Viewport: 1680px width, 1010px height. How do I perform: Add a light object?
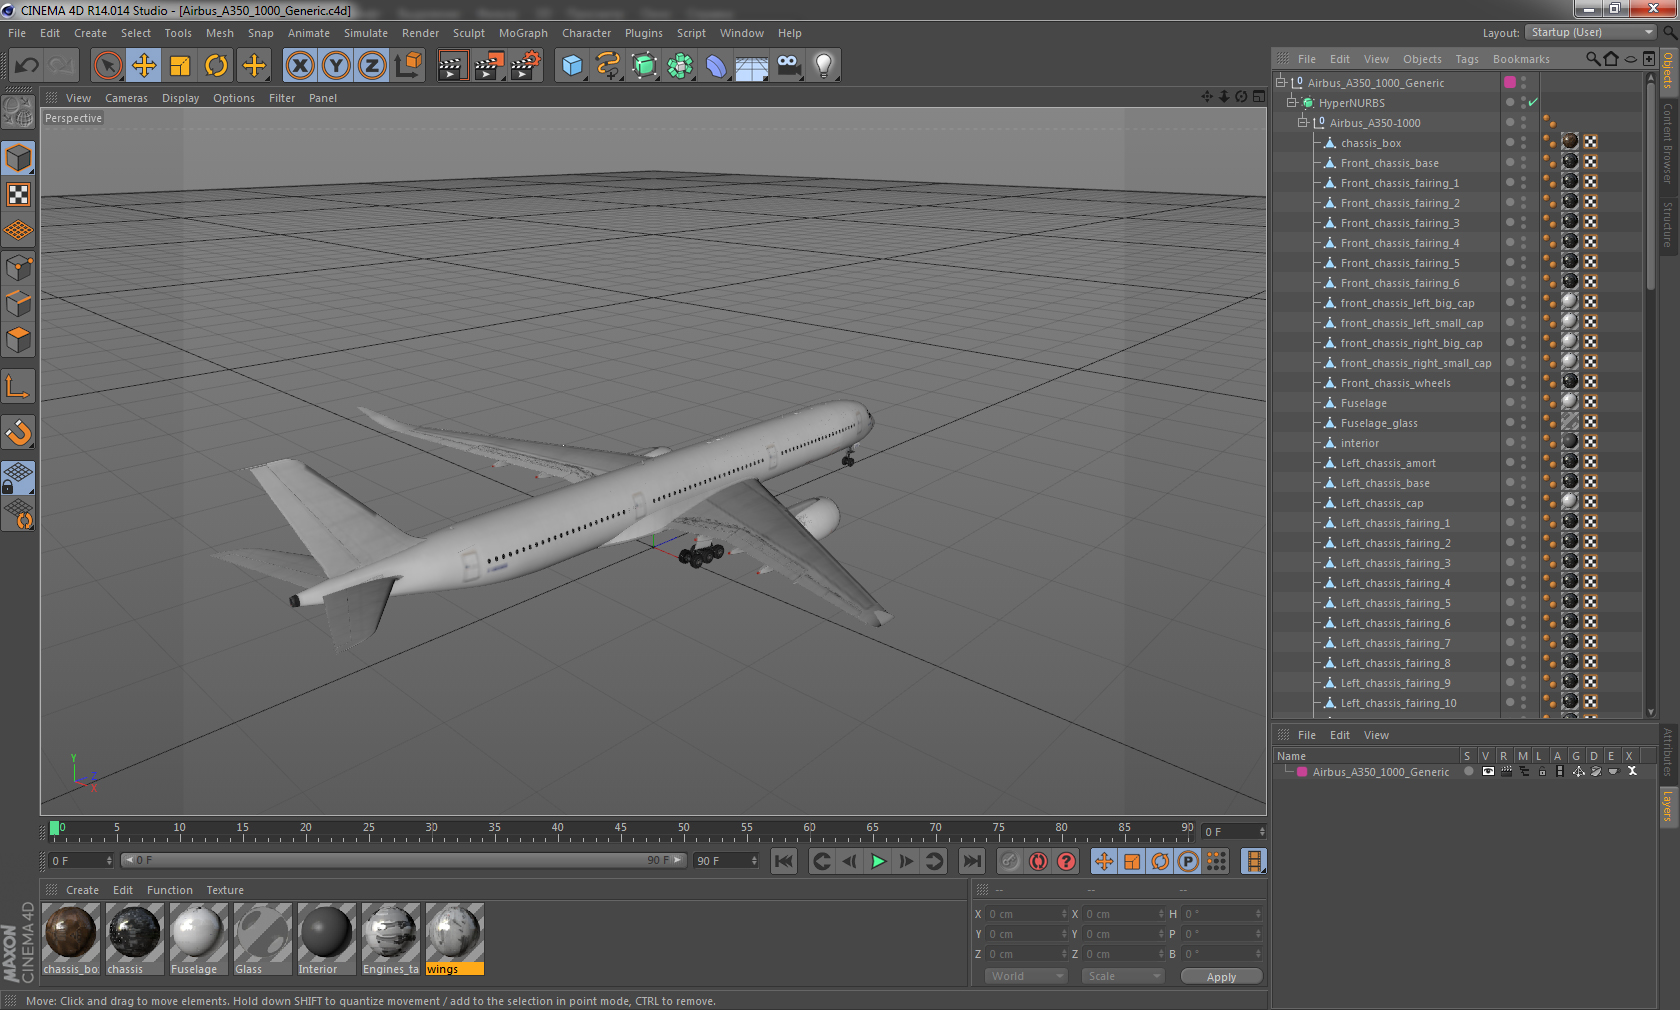point(824,66)
